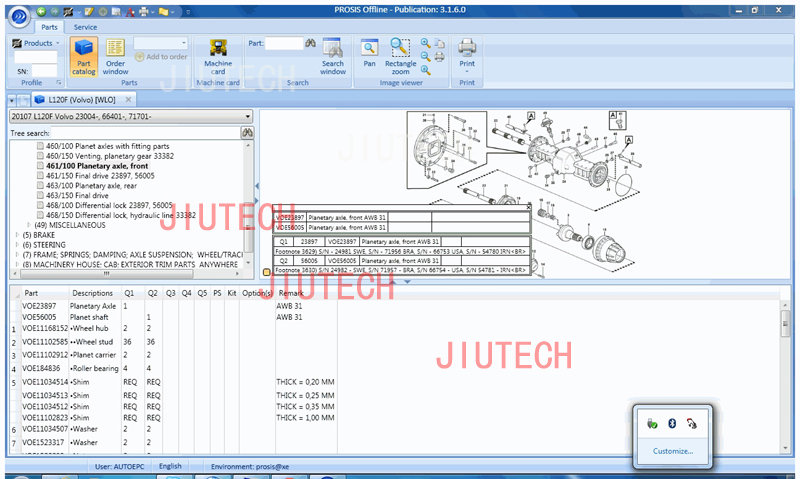
Task: Click the safely remove hardware tray icon
Action: [652, 423]
